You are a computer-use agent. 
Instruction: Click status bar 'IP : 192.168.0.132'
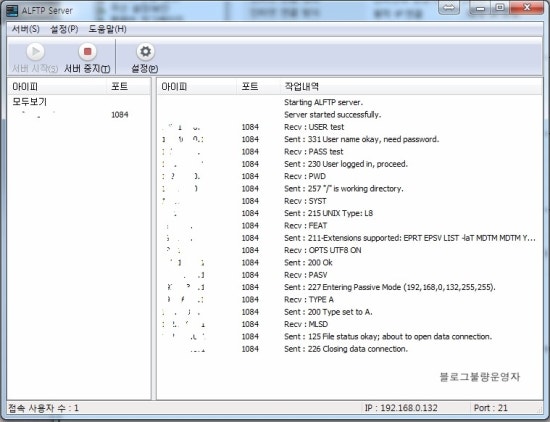click(401, 408)
